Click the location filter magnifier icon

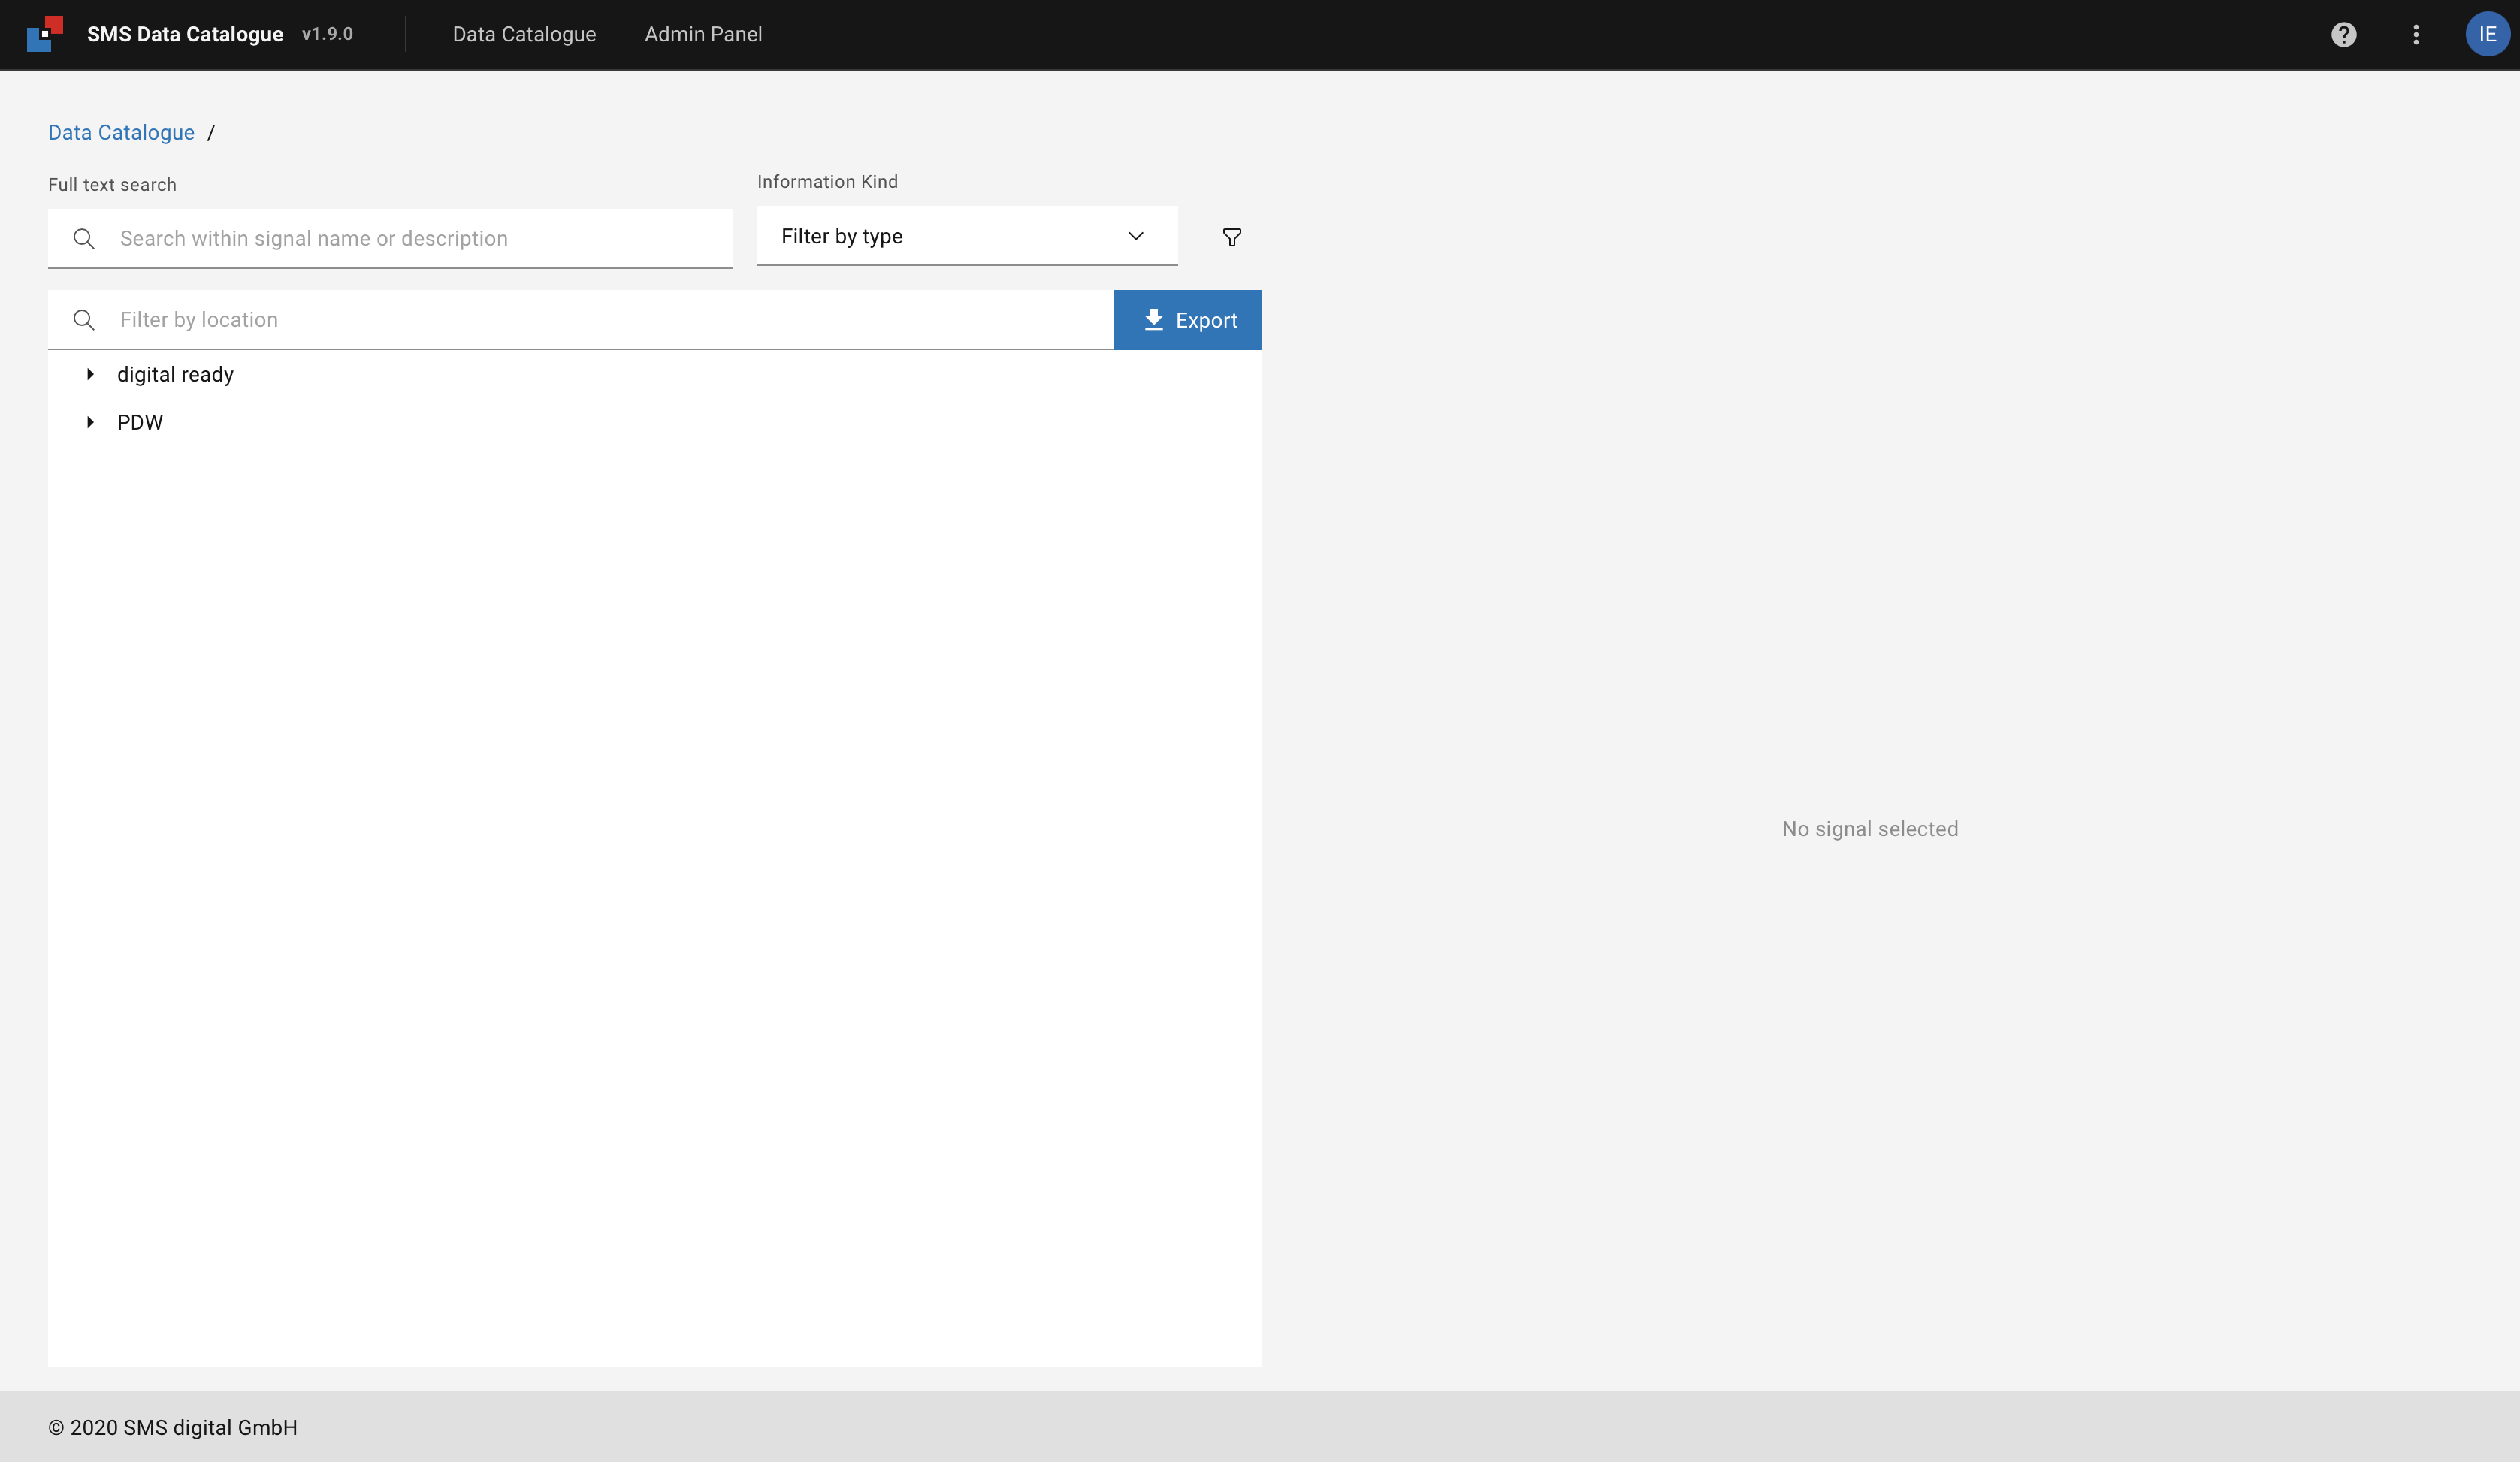pyautogui.click(x=84, y=320)
